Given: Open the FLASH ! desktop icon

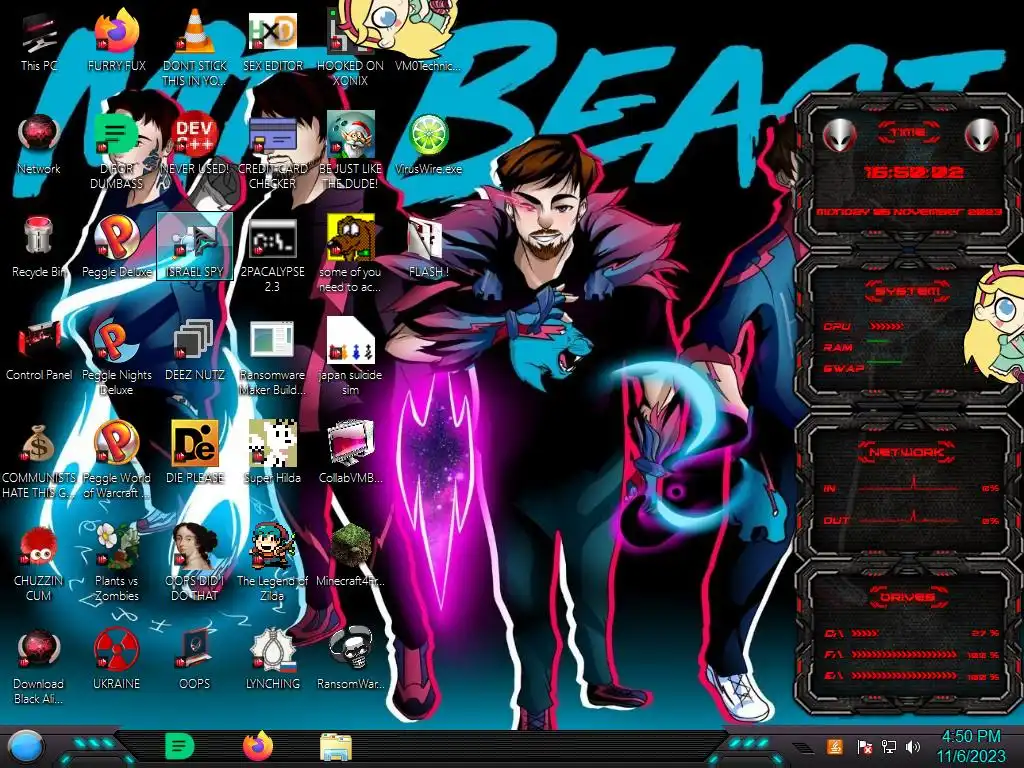Looking at the screenshot, I should coord(428,247).
